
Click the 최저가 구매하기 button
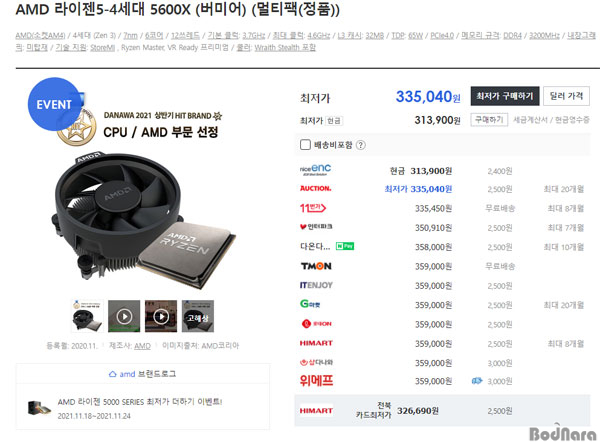click(505, 96)
